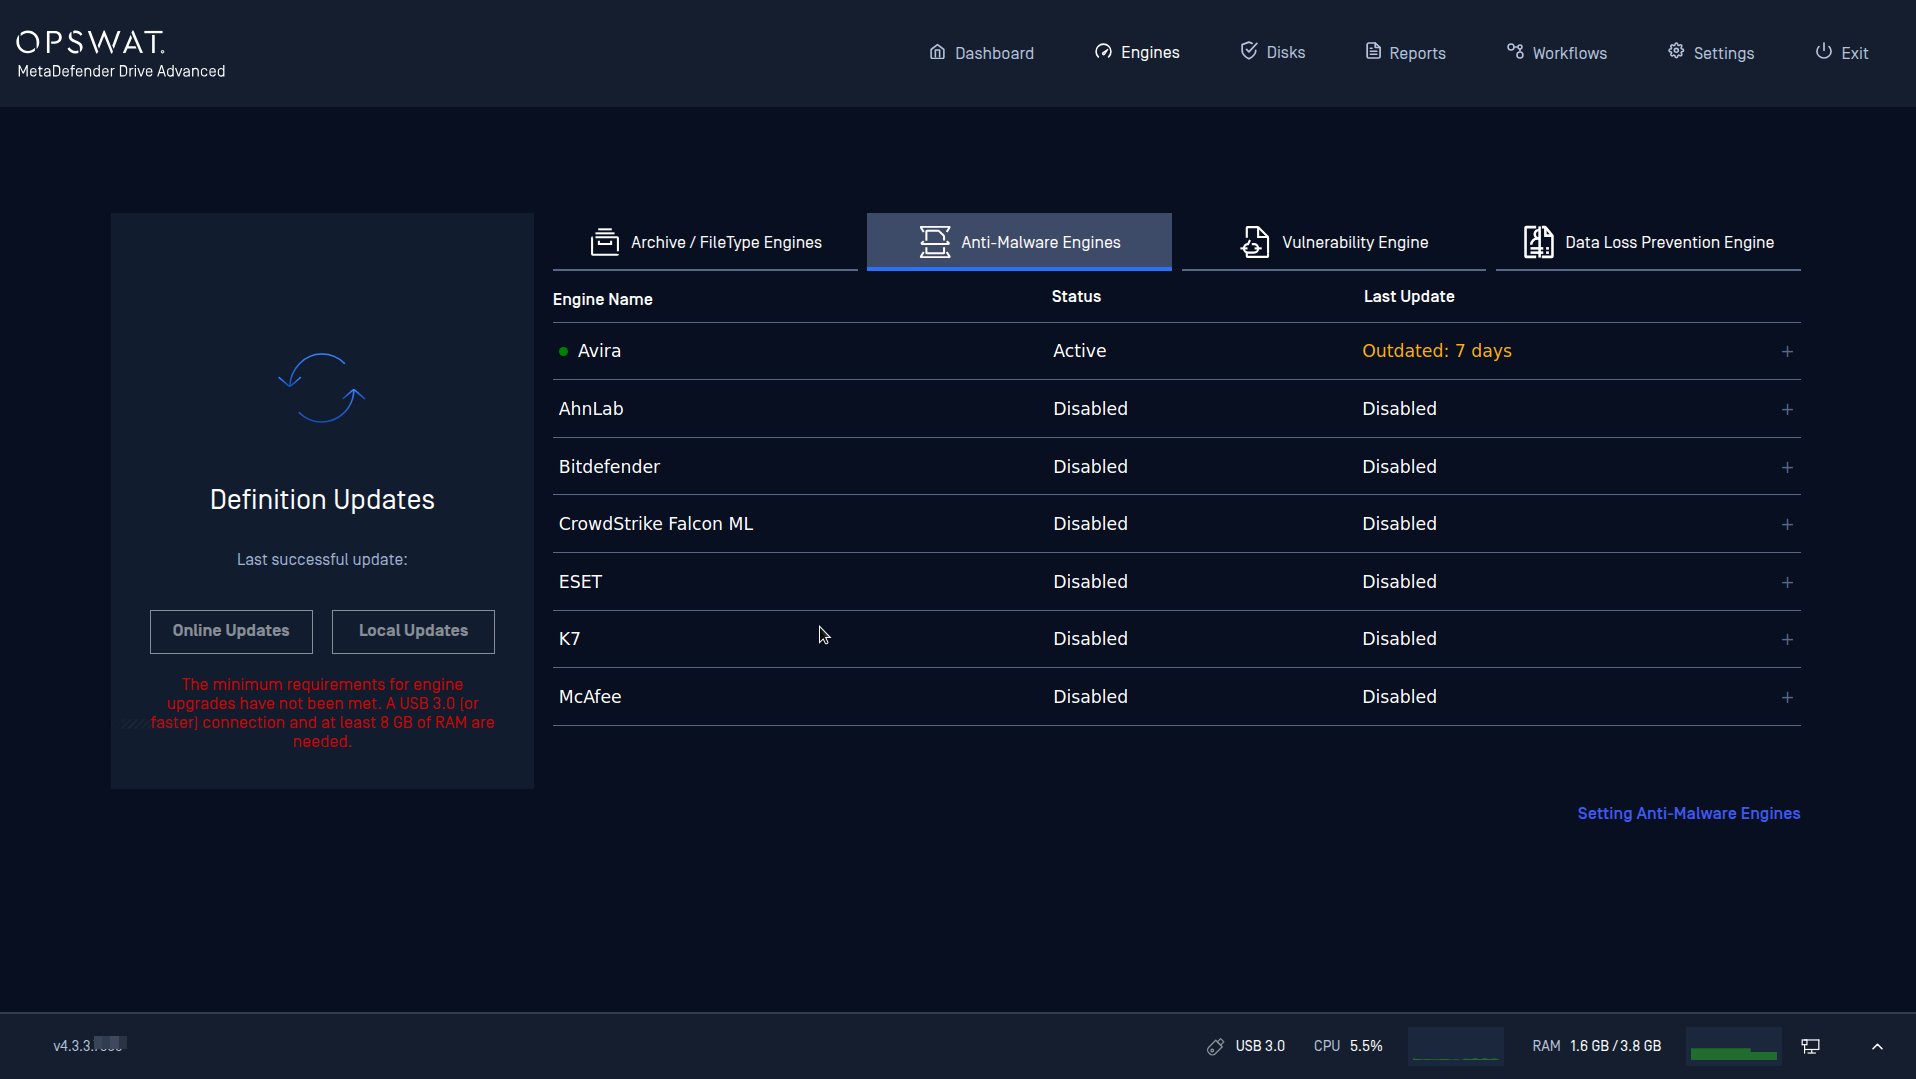Screen dimensions: 1916x1079
Task: Click the Local Updates button
Action: (x=413, y=631)
